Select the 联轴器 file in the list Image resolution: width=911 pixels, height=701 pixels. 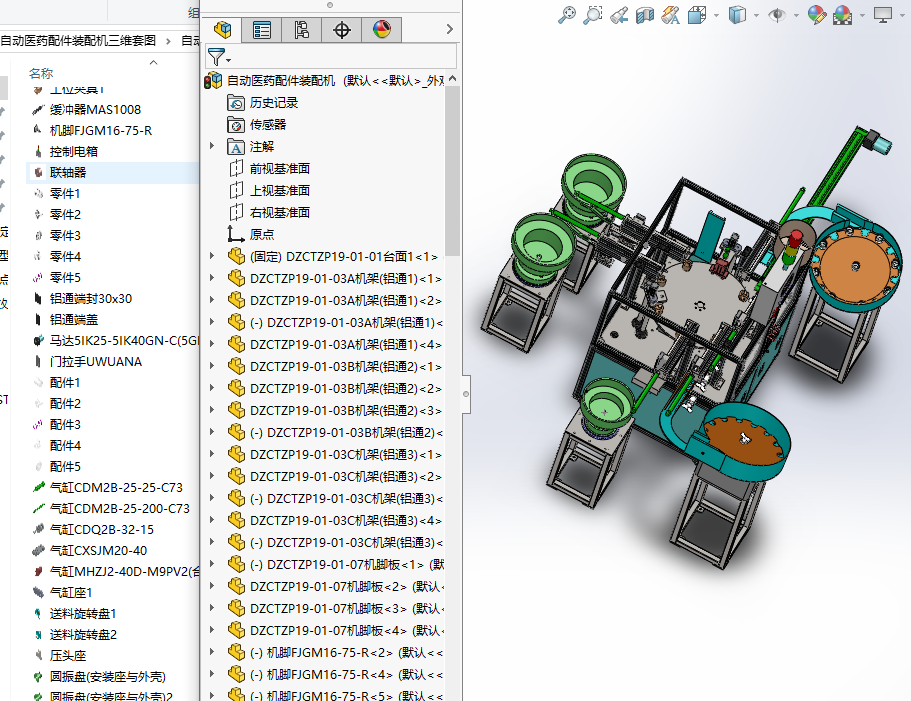tap(68, 172)
